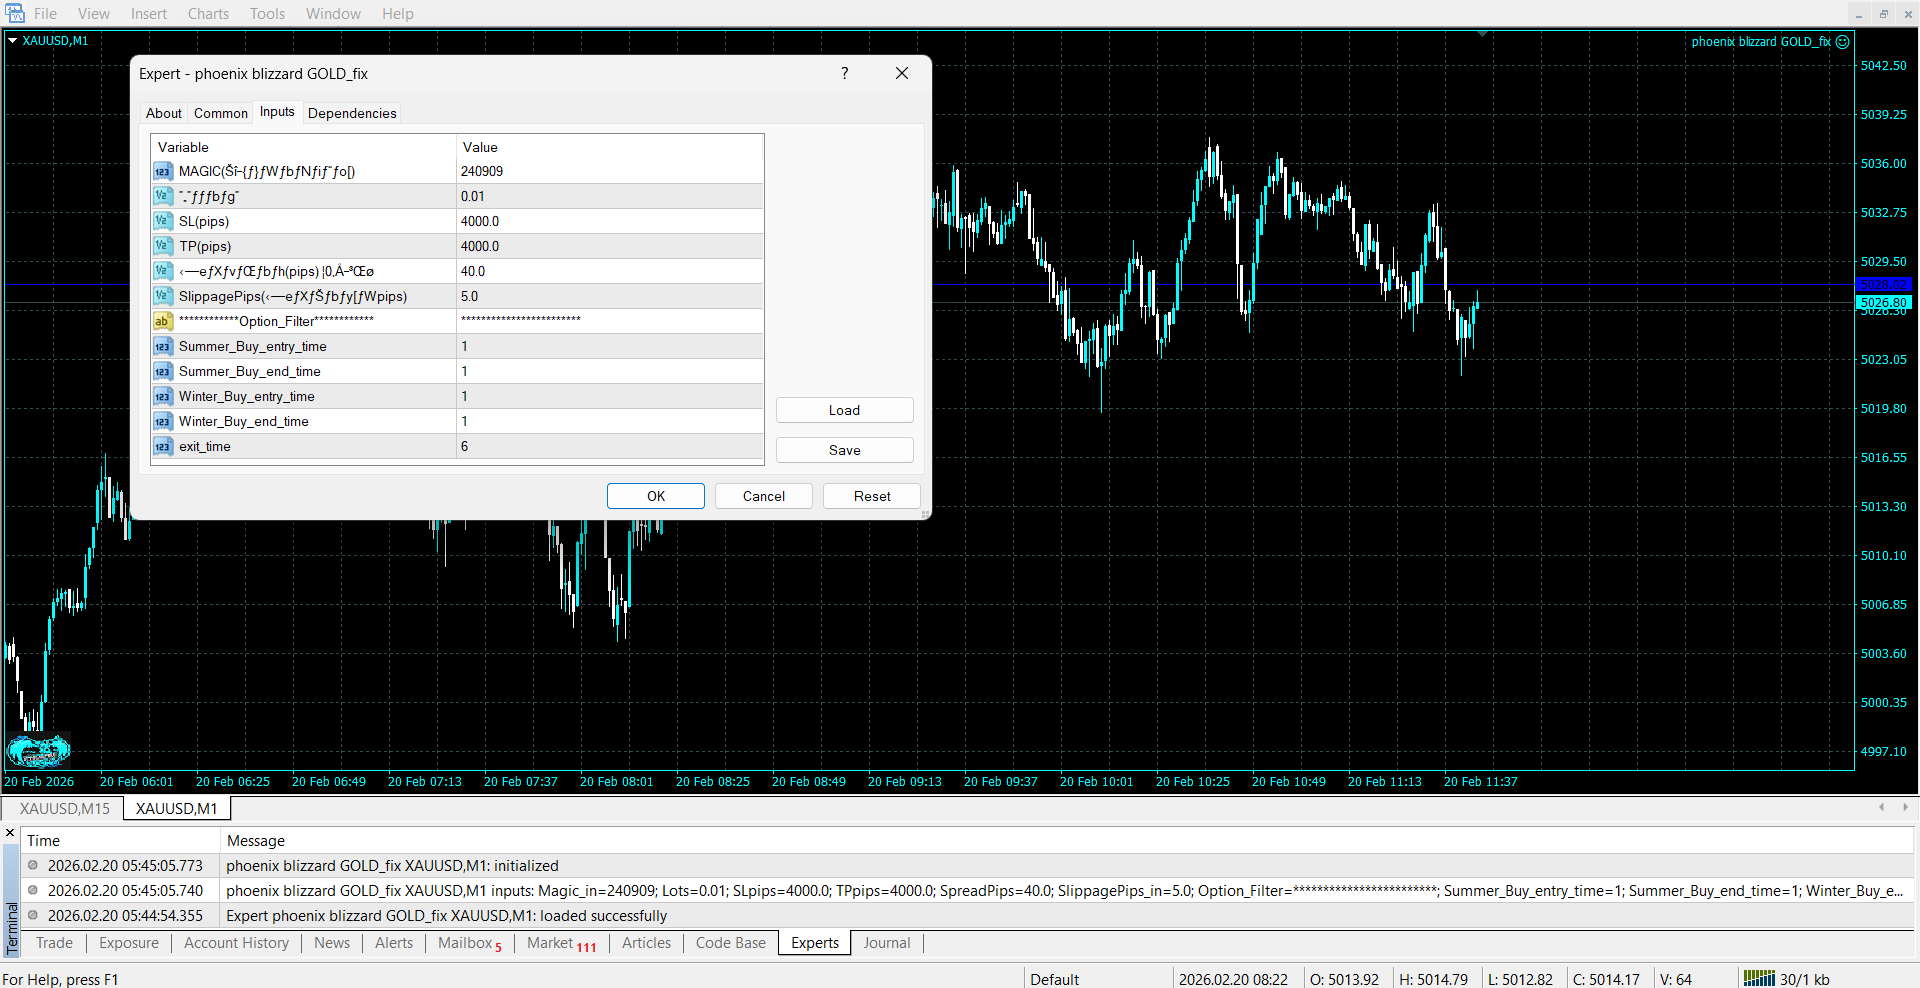
Task: Click the Load button
Action: 844,411
